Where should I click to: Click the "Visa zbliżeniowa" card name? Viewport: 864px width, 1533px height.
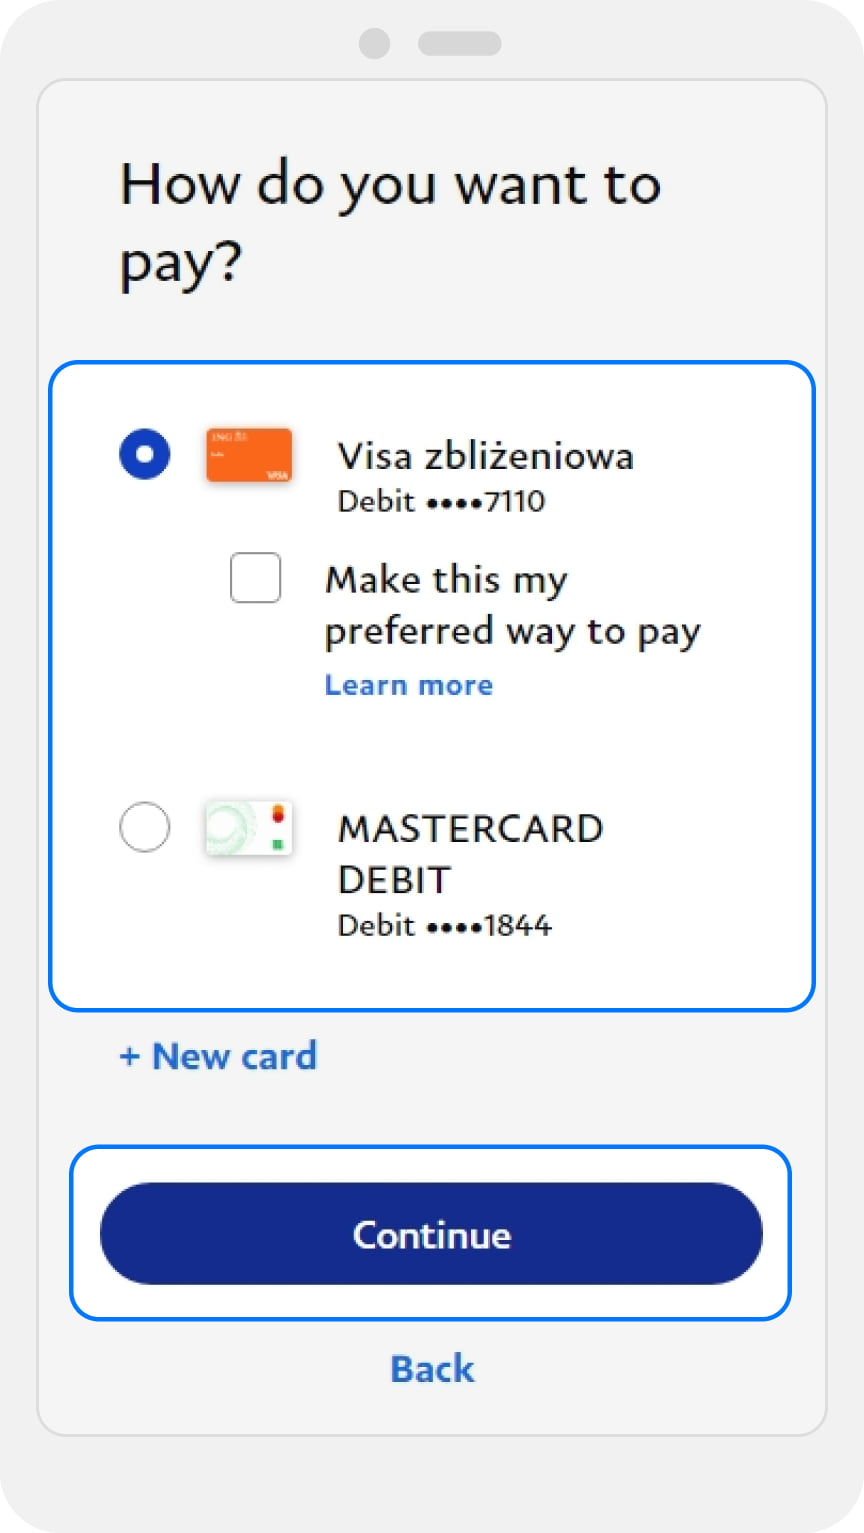coord(485,456)
